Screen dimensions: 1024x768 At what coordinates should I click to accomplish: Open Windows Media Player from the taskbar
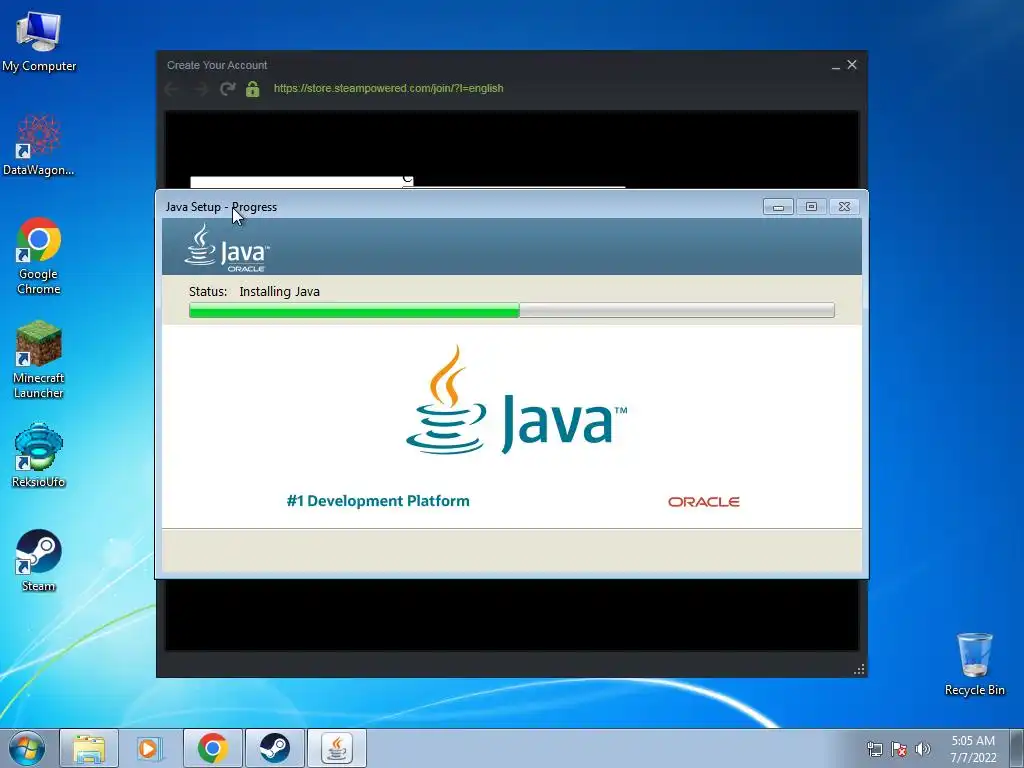pos(150,748)
